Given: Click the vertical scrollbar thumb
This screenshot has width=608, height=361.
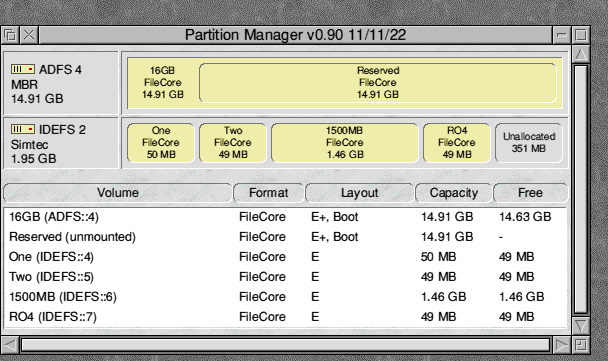Looking at the screenshot, I should click(580, 189).
